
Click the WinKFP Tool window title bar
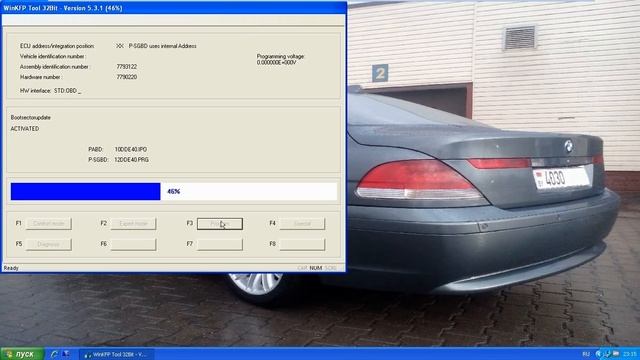tap(173, 8)
